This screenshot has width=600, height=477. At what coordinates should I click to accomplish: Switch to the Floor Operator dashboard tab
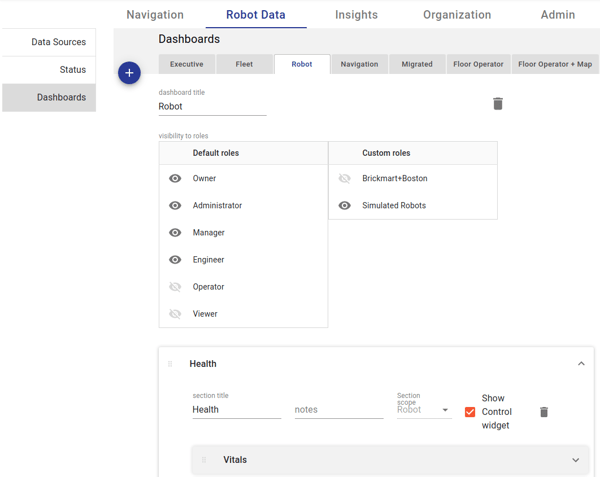[x=478, y=64]
